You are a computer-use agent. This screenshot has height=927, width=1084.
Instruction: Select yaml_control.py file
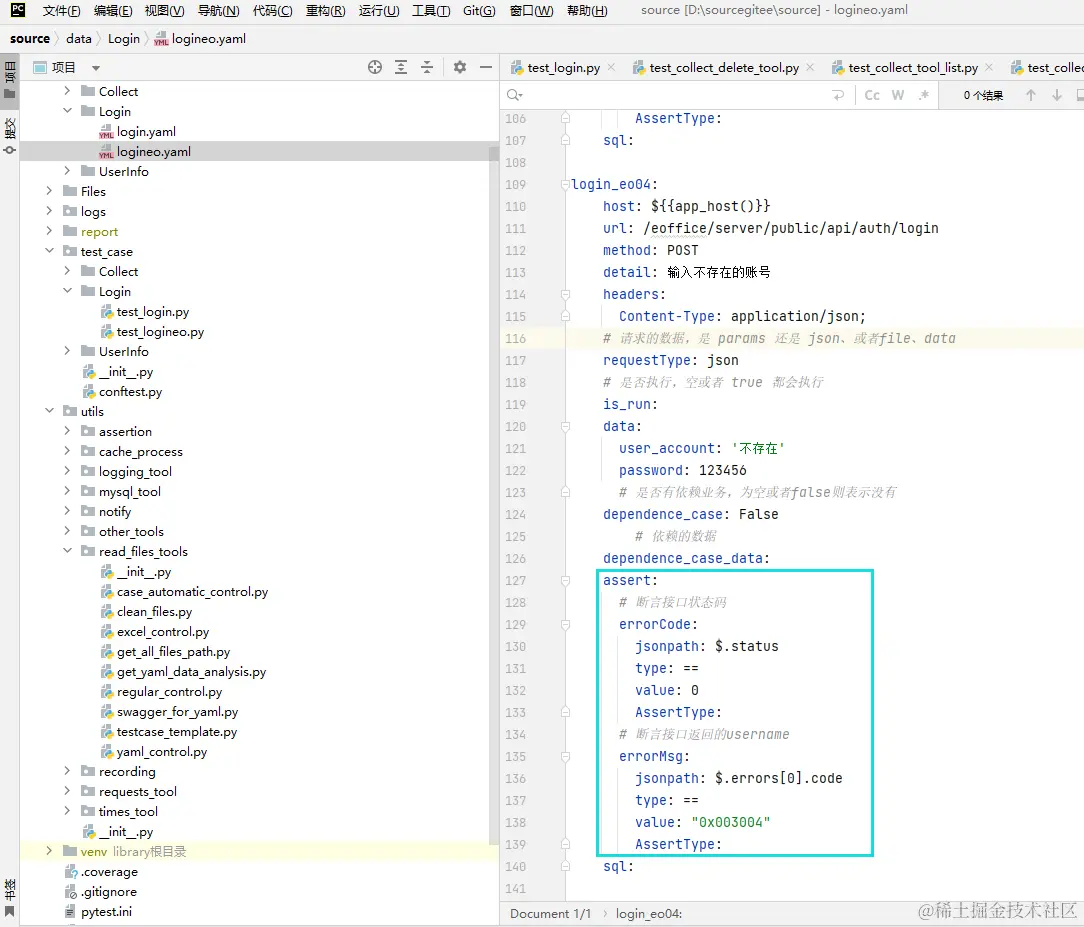click(x=162, y=752)
